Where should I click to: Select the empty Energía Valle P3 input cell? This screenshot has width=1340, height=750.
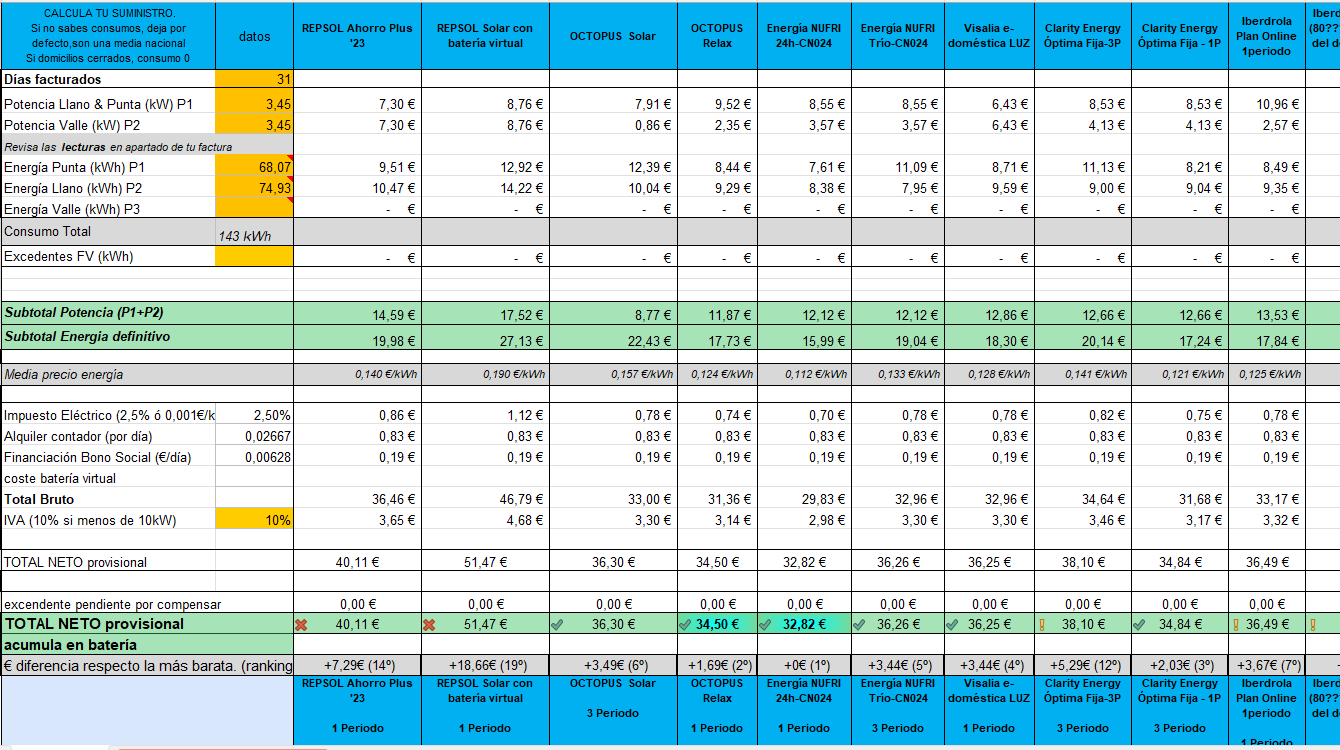tap(254, 208)
